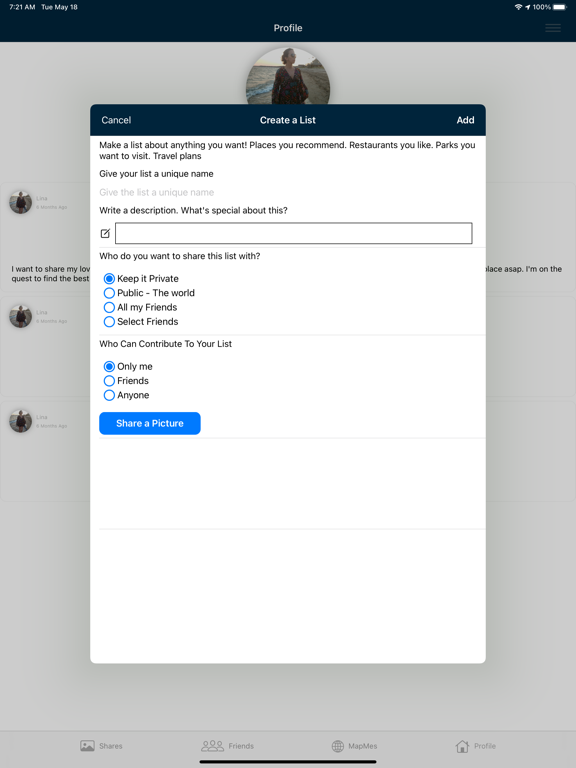Open the Friends tab
The width and height of the screenshot is (576, 768).
228,746
